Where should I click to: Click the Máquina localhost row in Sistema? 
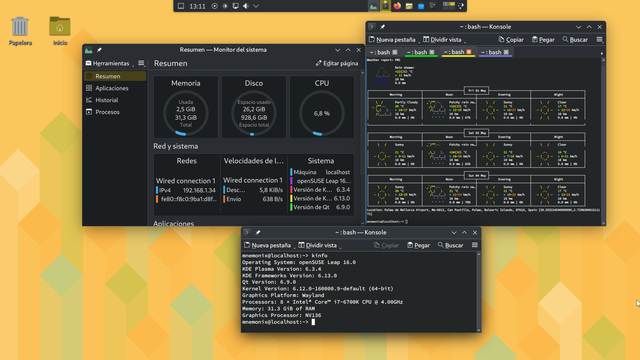(321, 172)
